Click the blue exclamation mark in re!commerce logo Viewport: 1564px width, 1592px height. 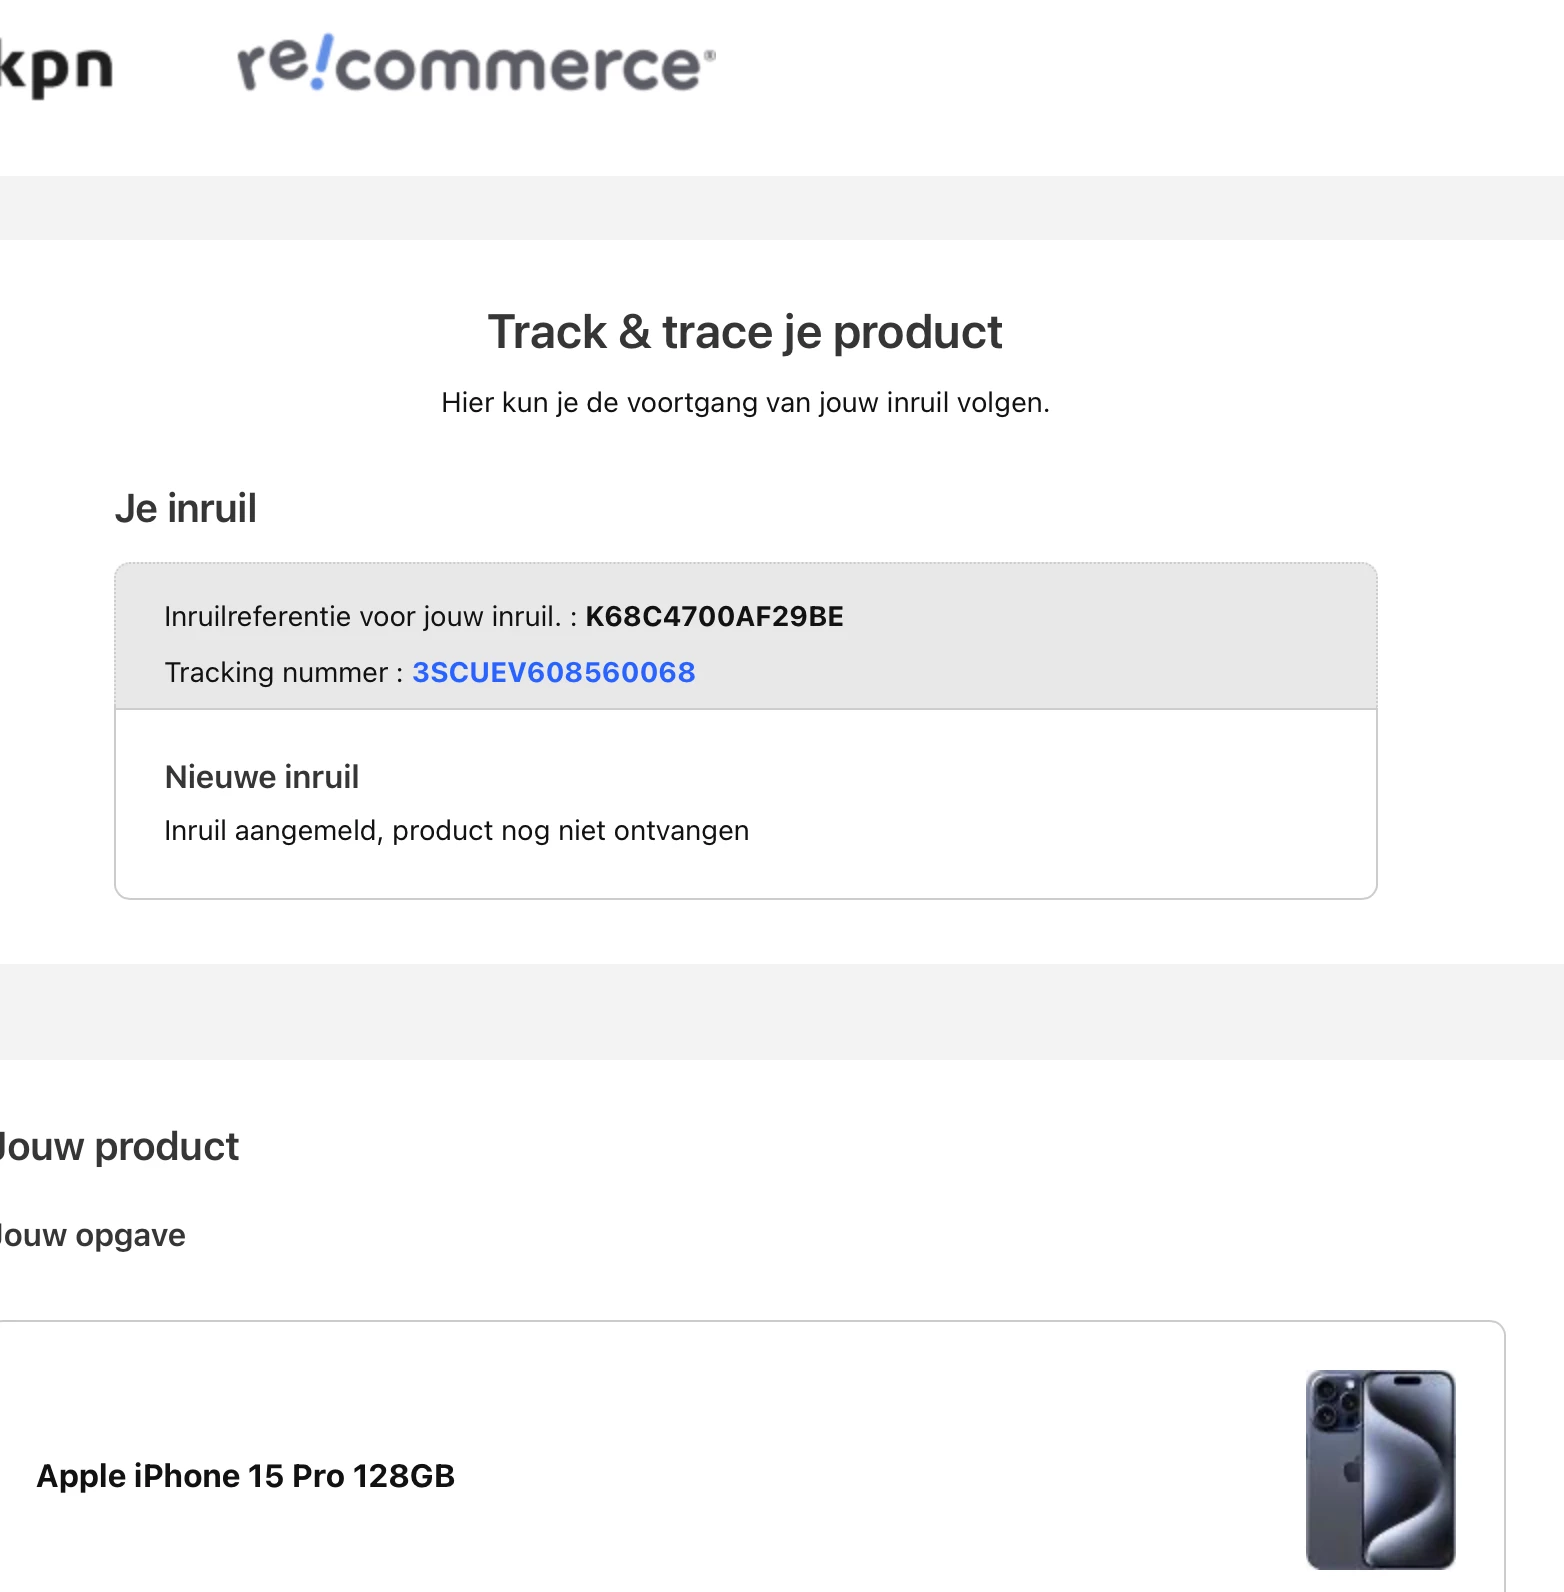322,62
